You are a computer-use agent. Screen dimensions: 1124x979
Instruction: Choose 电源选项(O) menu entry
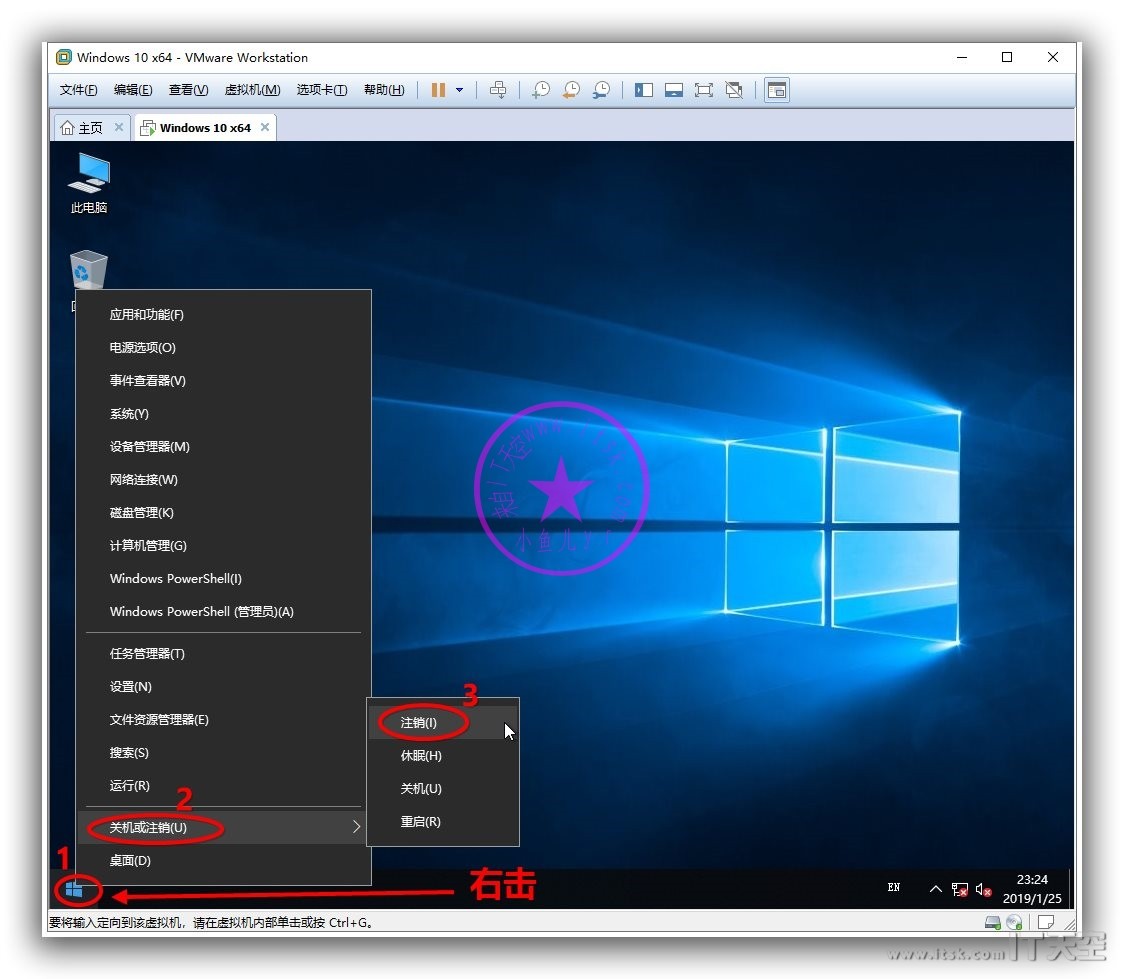(224, 348)
